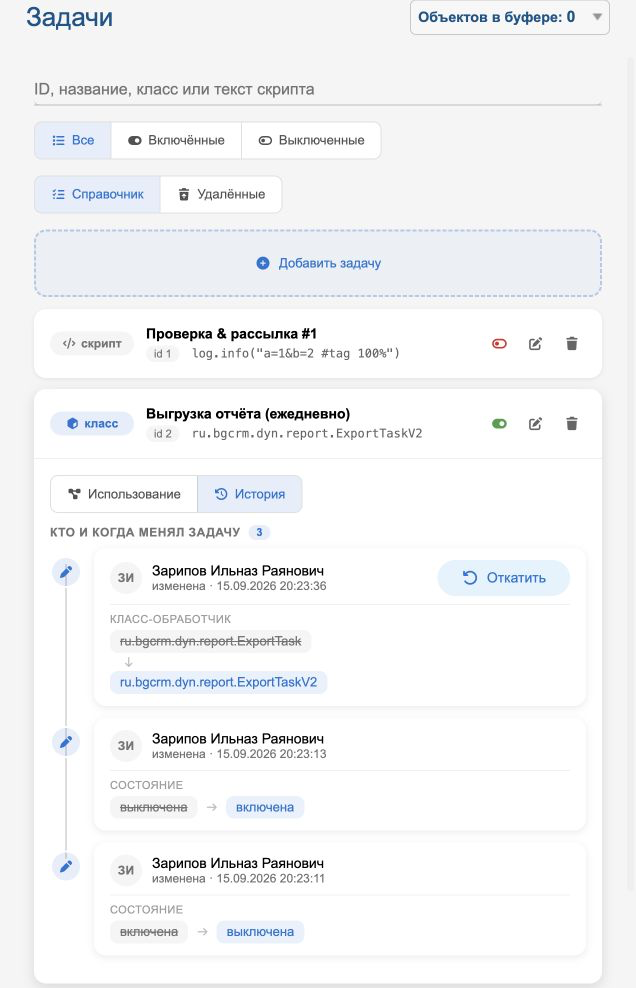The width and height of the screenshot is (636, 988).
Task: Click the Откатить button
Action: (504, 578)
